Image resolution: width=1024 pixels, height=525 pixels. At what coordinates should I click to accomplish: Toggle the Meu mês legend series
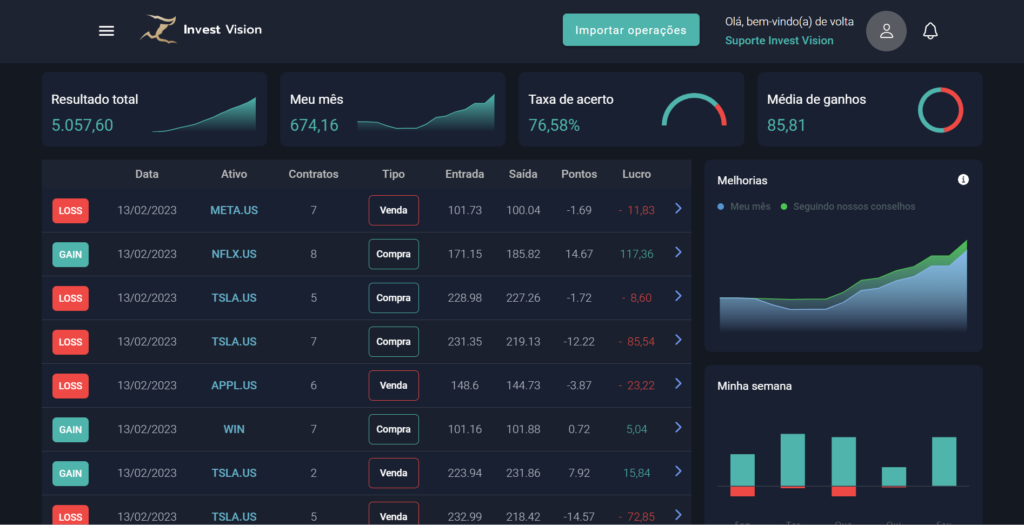tap(744, 206)
